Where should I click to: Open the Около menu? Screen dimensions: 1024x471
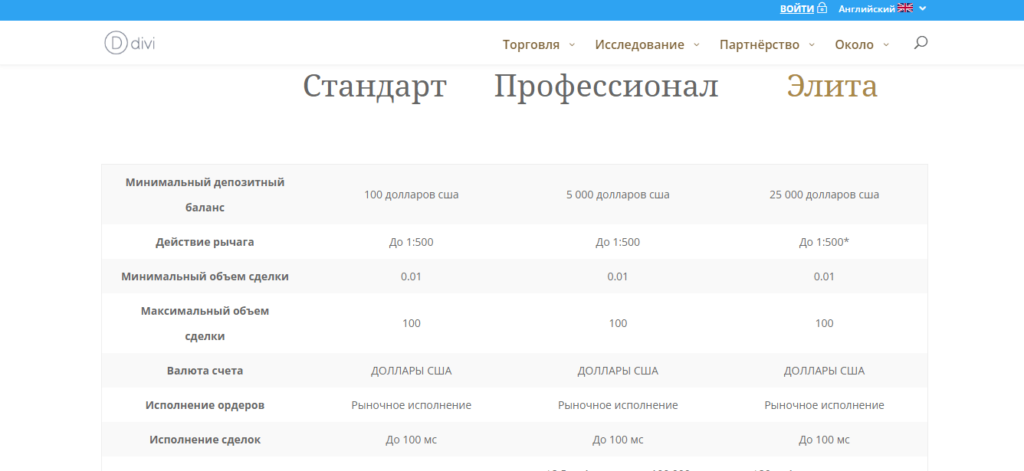click(x=854, y=44)
